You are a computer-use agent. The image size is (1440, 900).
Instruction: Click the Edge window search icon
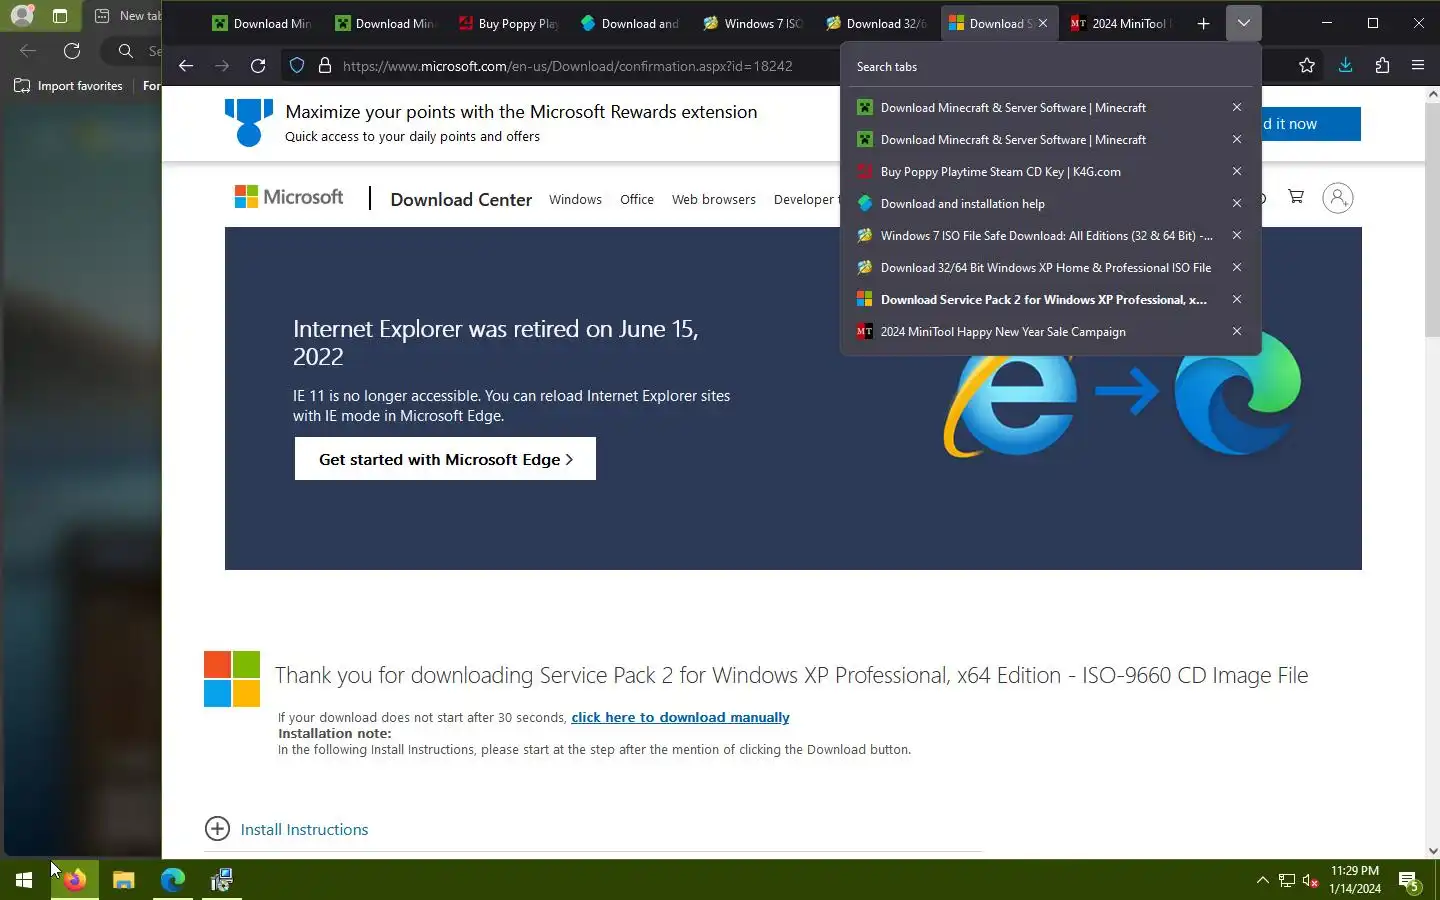126,50
